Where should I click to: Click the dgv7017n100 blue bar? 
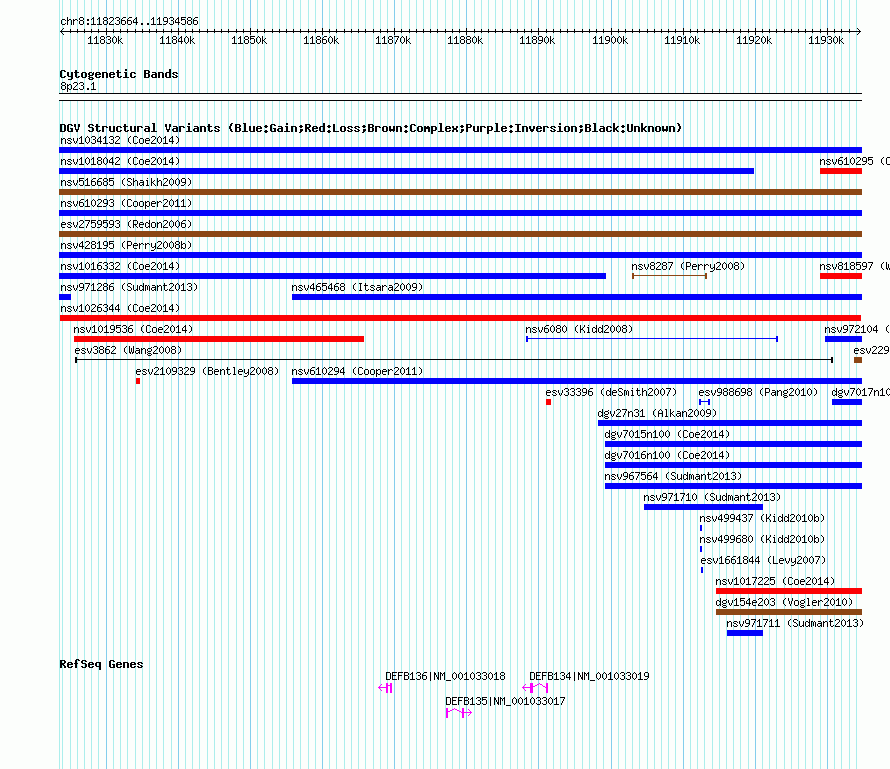click(x=846, y=402)
